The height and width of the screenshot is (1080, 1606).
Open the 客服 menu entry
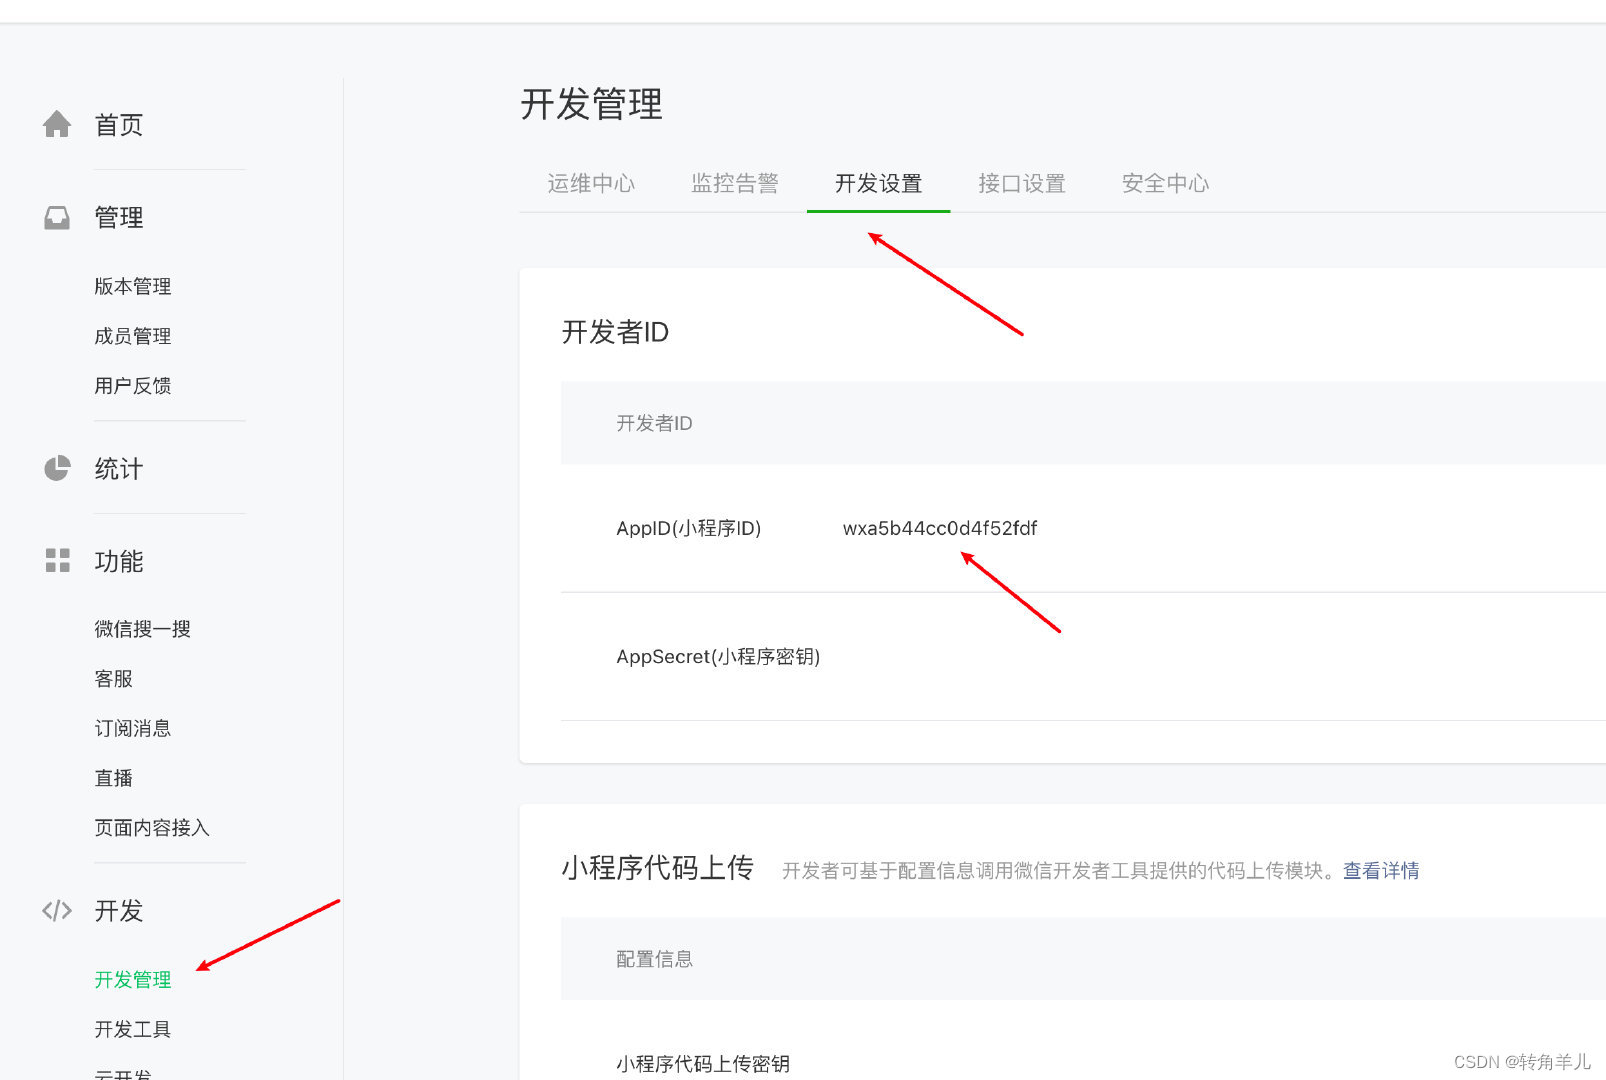(x=113, y=679)
